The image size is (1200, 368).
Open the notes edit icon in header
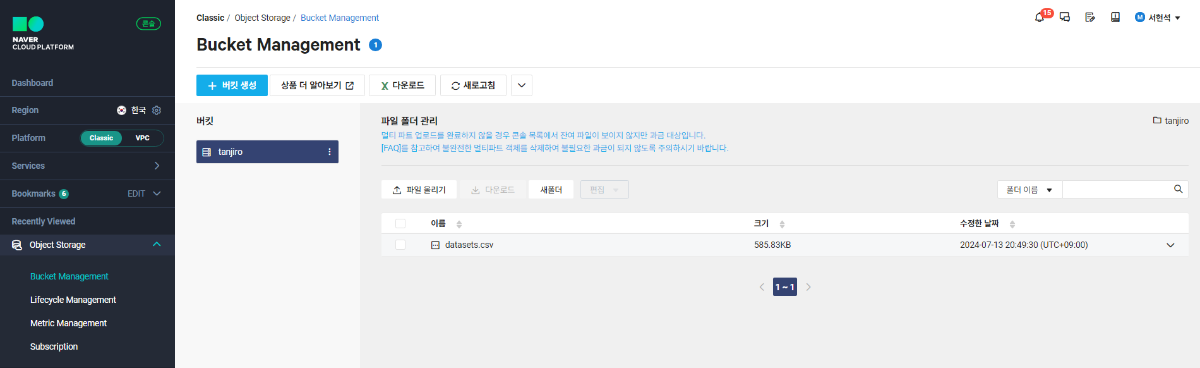pos(1090,17)
